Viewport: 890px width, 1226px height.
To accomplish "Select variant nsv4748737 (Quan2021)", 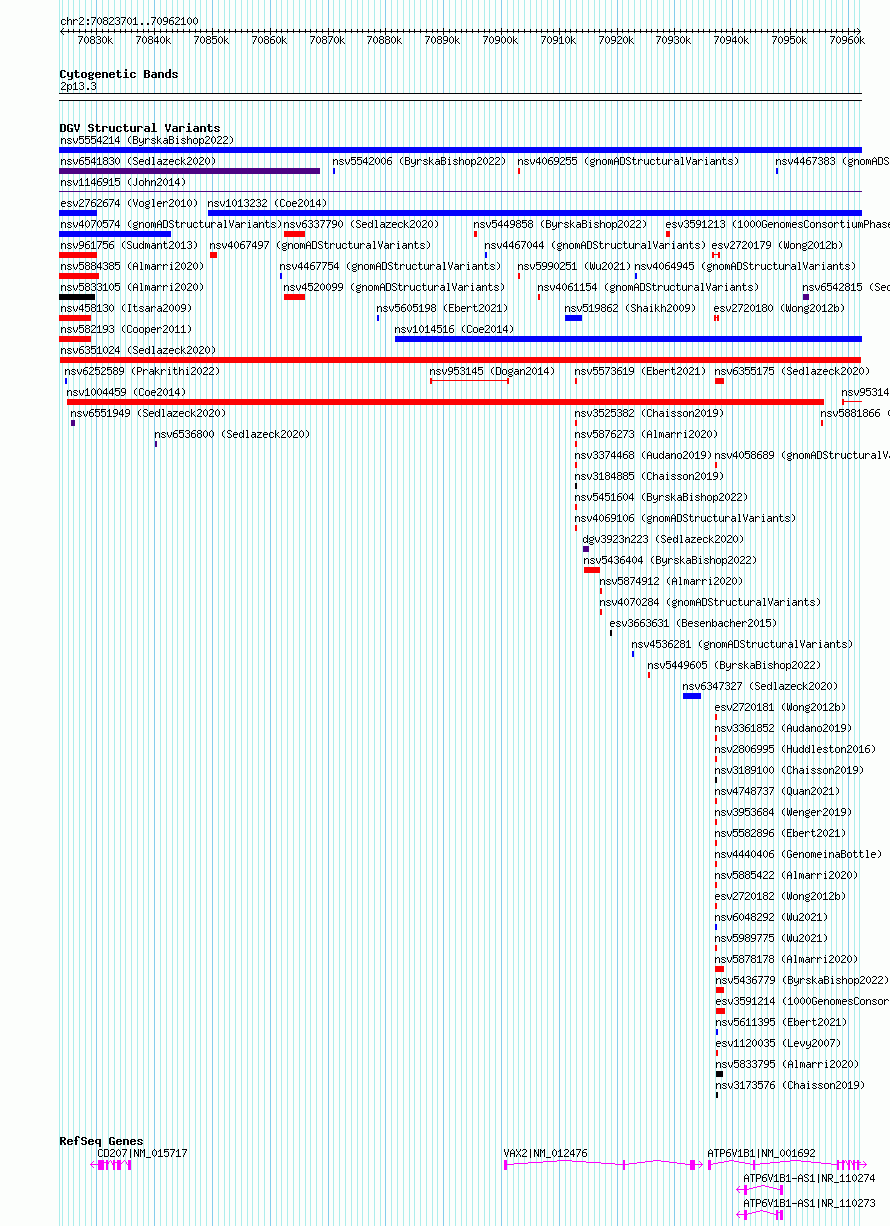I will pos(777,792).
